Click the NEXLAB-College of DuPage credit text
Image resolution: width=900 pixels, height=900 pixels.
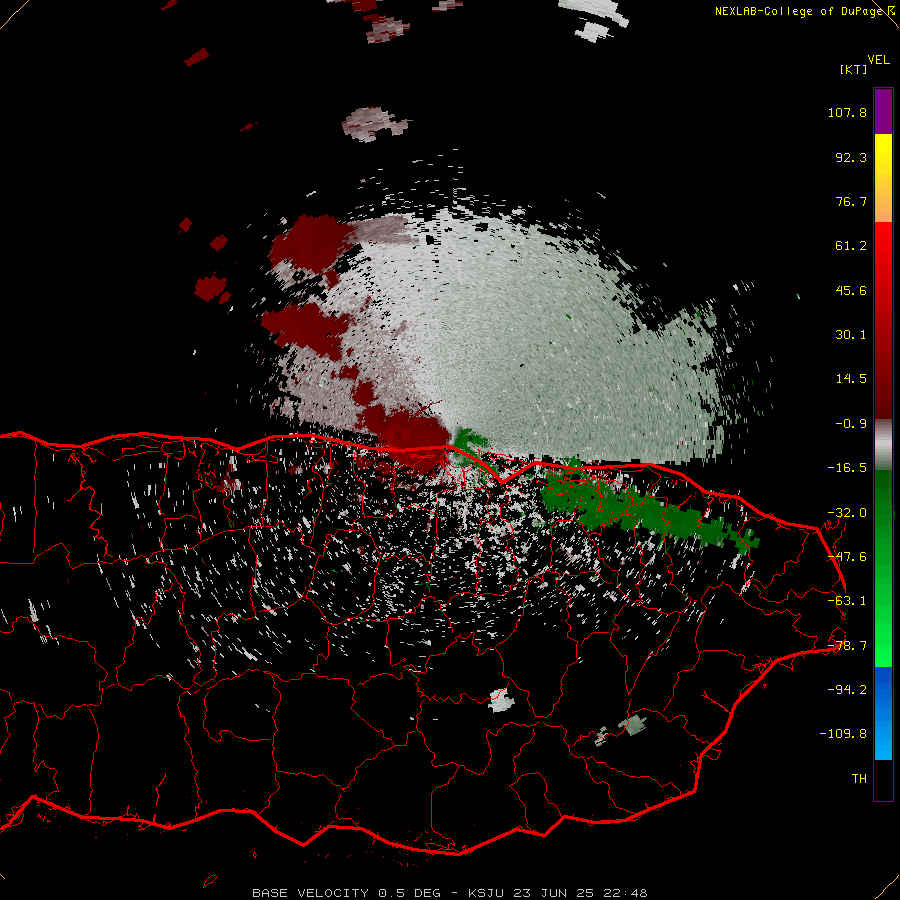pos(801,11)
